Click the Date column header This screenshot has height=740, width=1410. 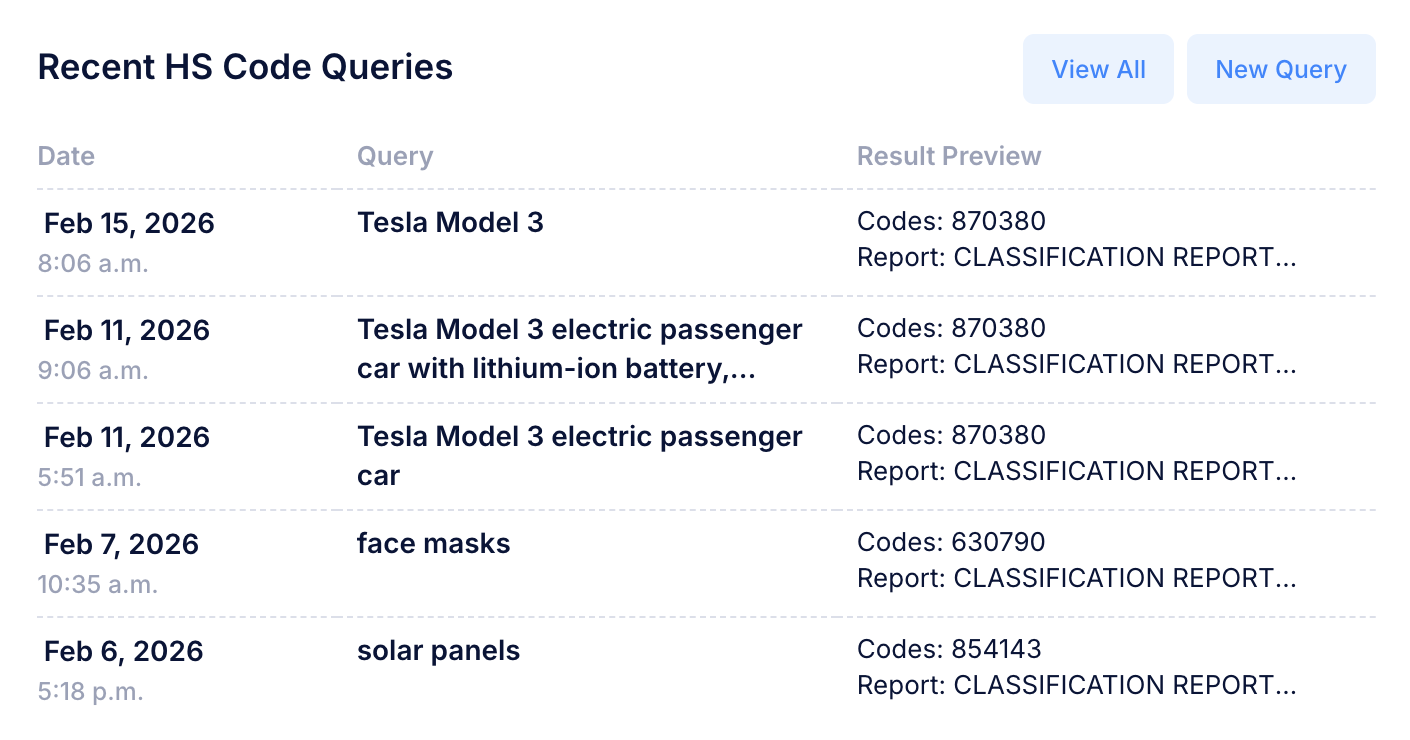pos(66,156)
